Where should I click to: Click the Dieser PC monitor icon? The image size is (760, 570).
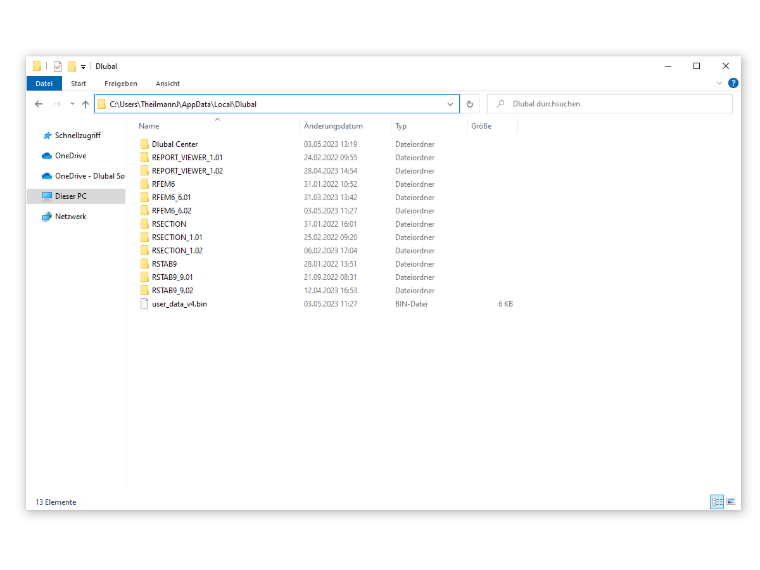tap(47, 196)
